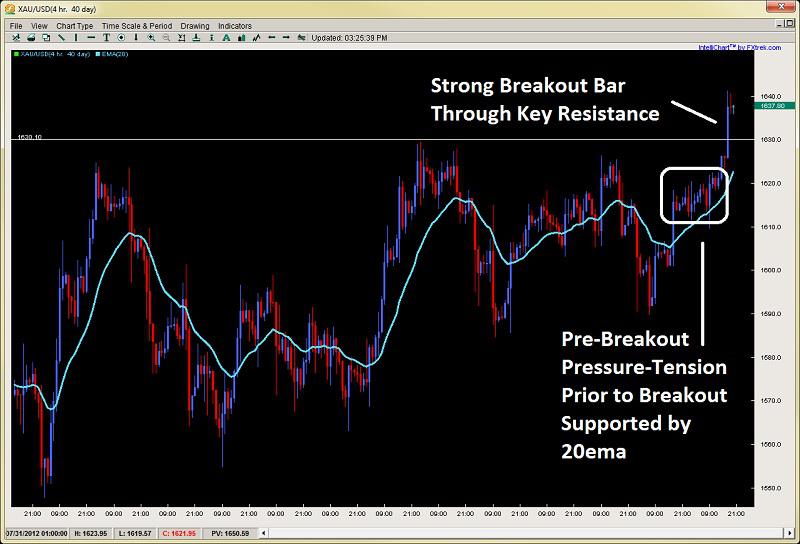Open the File menu

(x=16, y=26)
